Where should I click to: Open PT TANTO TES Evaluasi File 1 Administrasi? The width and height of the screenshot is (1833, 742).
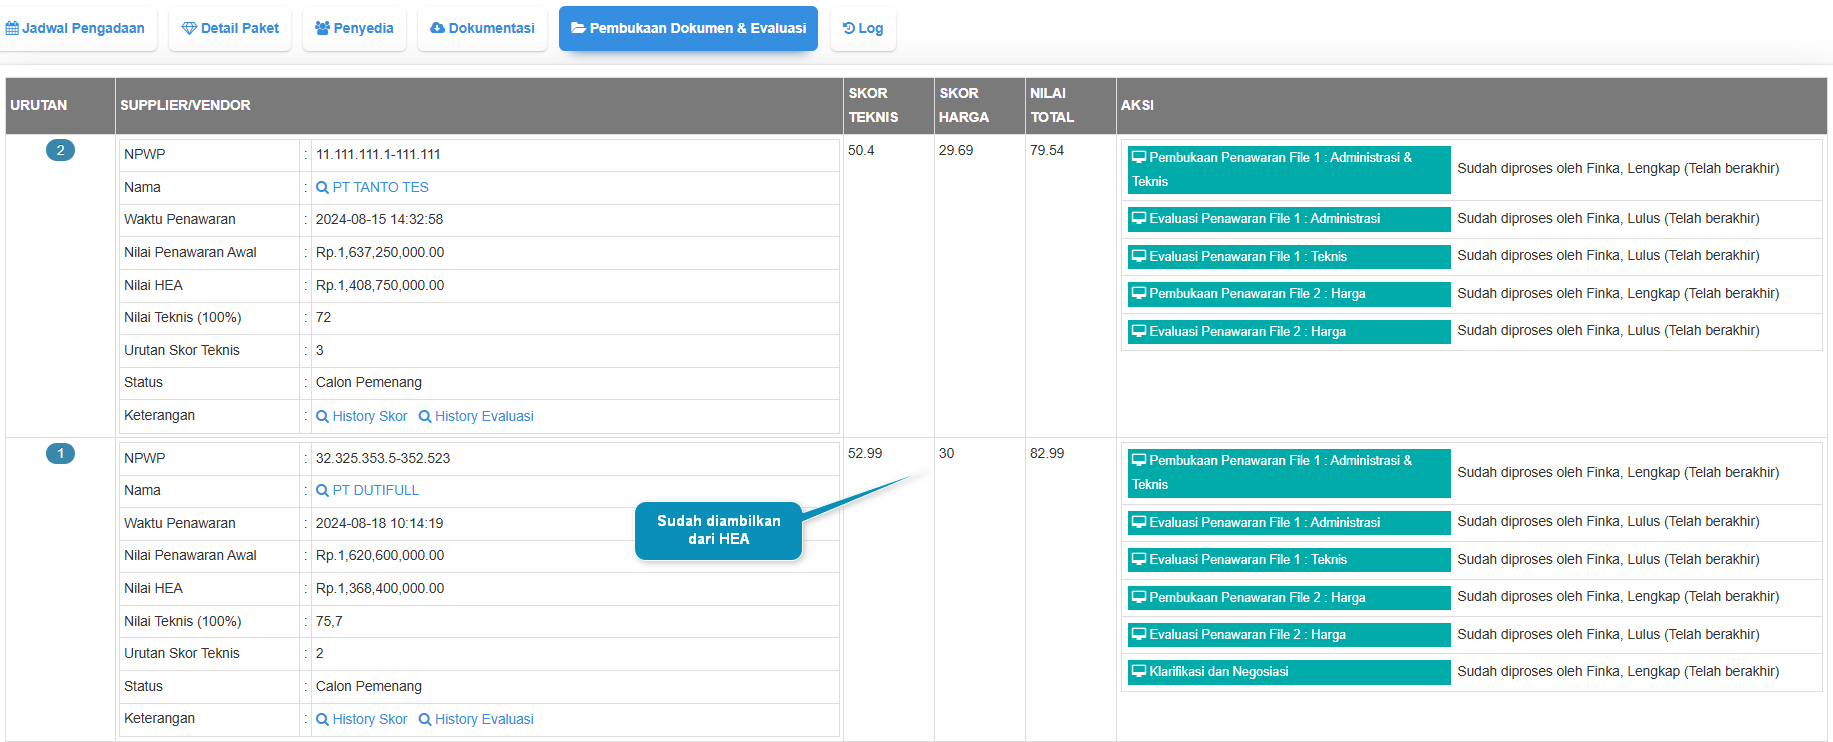1288,219
